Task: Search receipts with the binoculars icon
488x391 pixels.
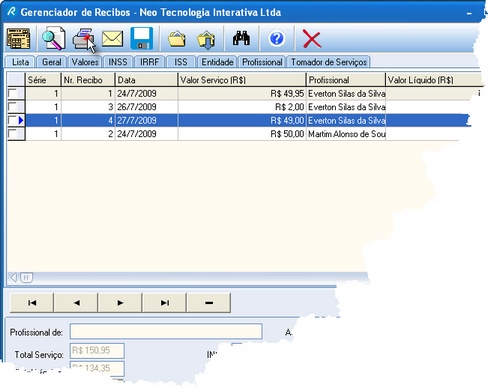Action: pyautogui.click(x=241, y=38)
